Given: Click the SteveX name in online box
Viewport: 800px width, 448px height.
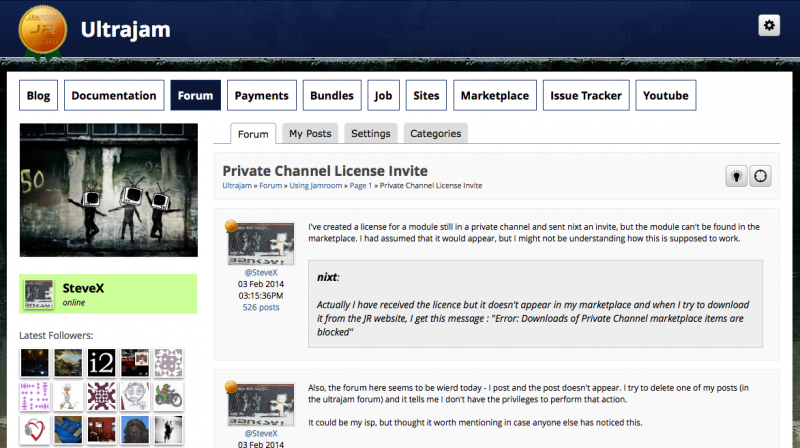Looking at the screenshot, I should tap(83, 288).
